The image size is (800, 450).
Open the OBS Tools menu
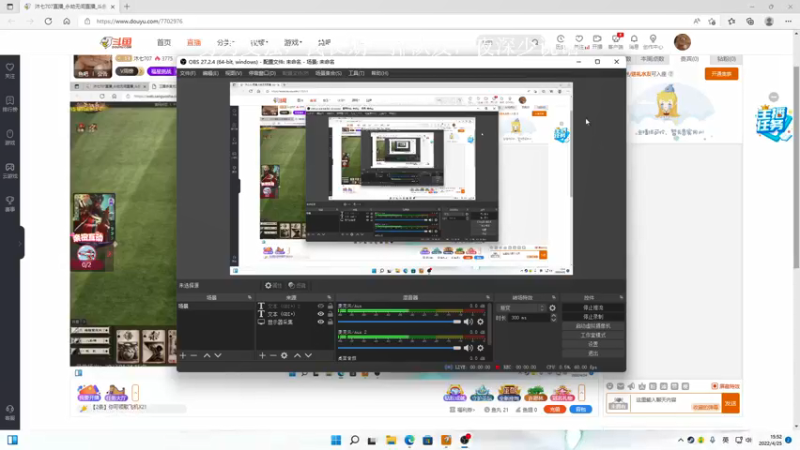[x=356, y=73]
